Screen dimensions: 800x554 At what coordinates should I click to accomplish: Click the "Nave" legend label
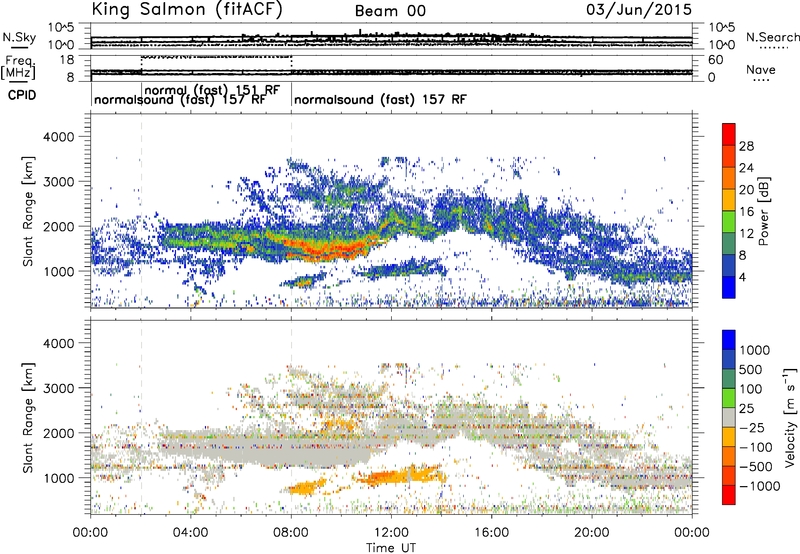pyautogui.click(x=761, y=70)
